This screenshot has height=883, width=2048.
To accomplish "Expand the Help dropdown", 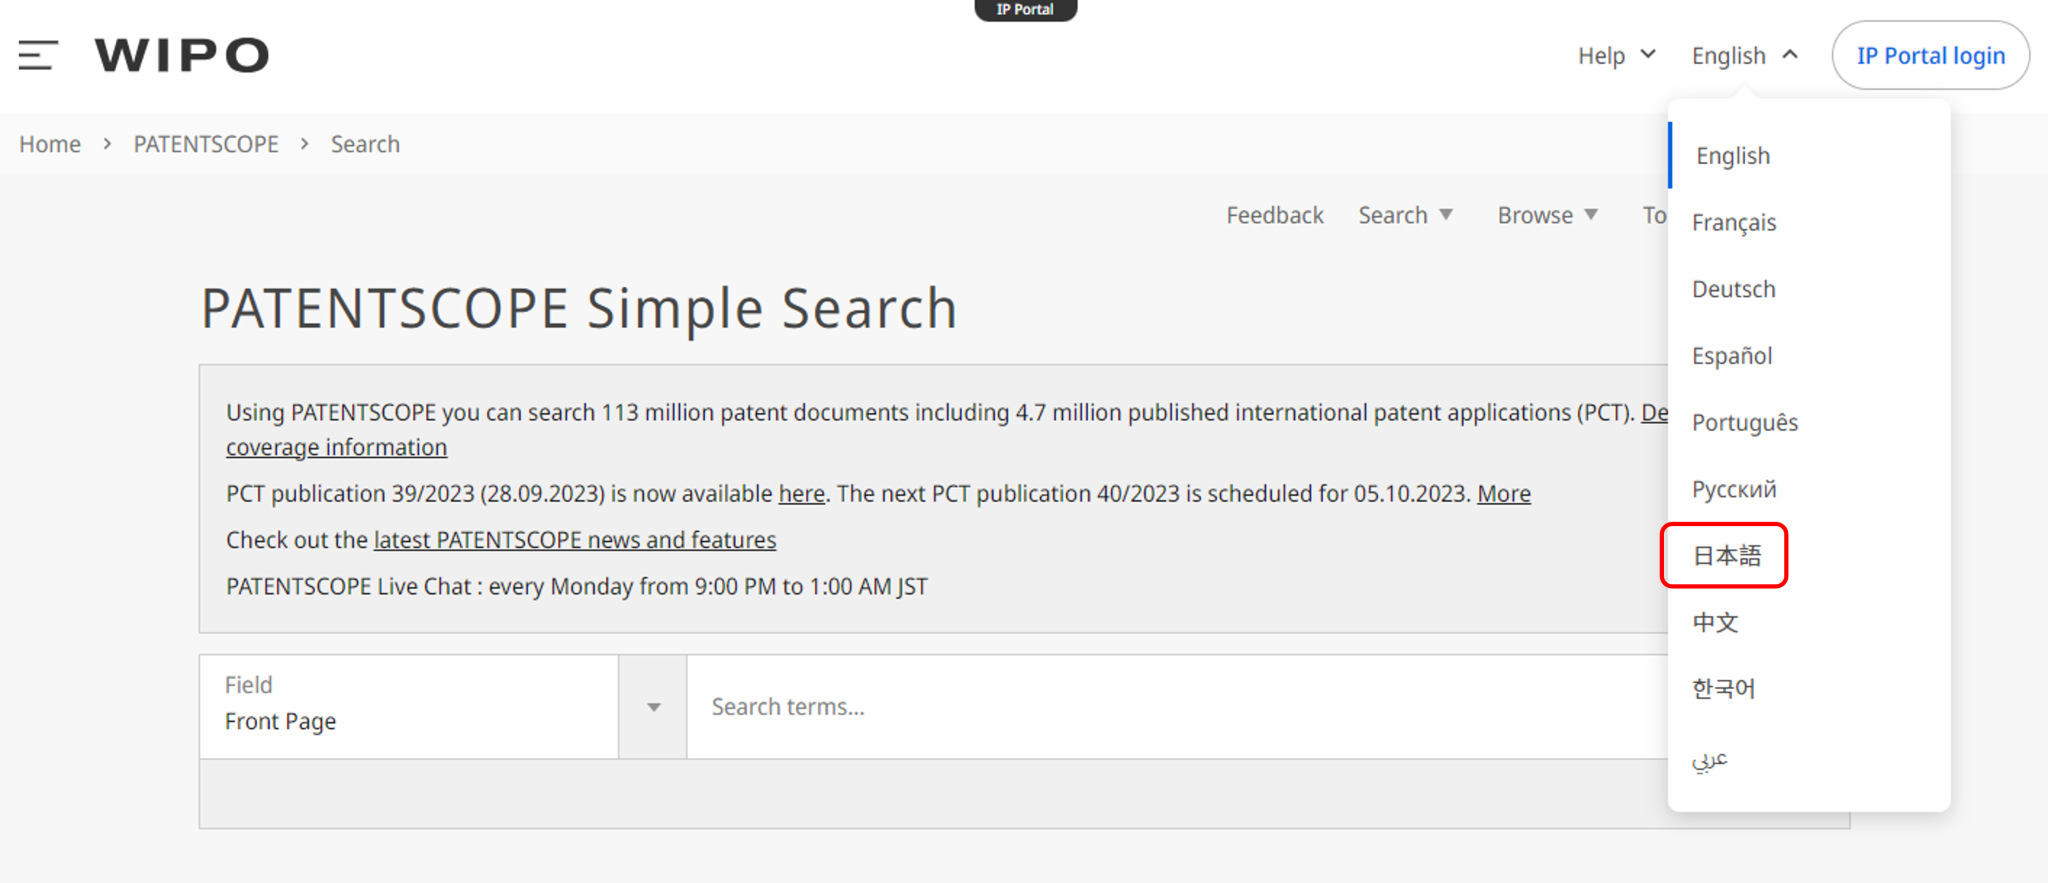I will coord(1616,56).
